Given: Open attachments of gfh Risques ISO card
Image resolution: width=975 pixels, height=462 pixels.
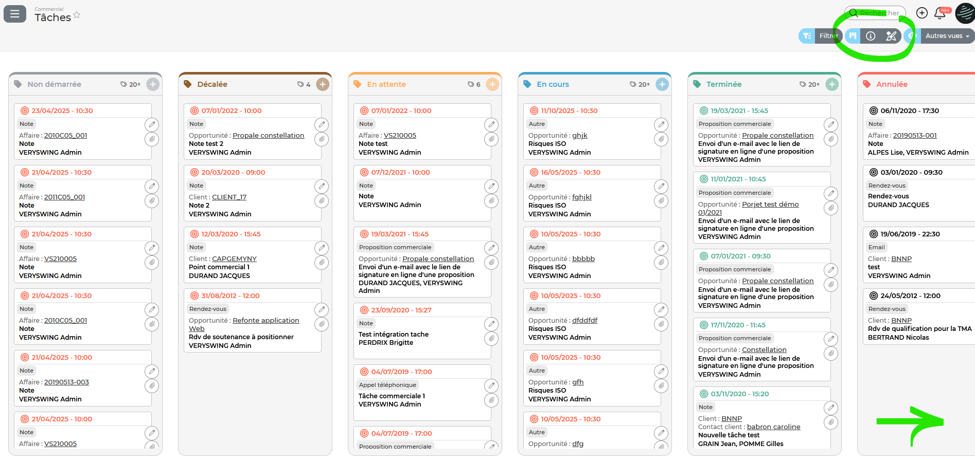Looking at the screenshot, I should pos(661,386).
